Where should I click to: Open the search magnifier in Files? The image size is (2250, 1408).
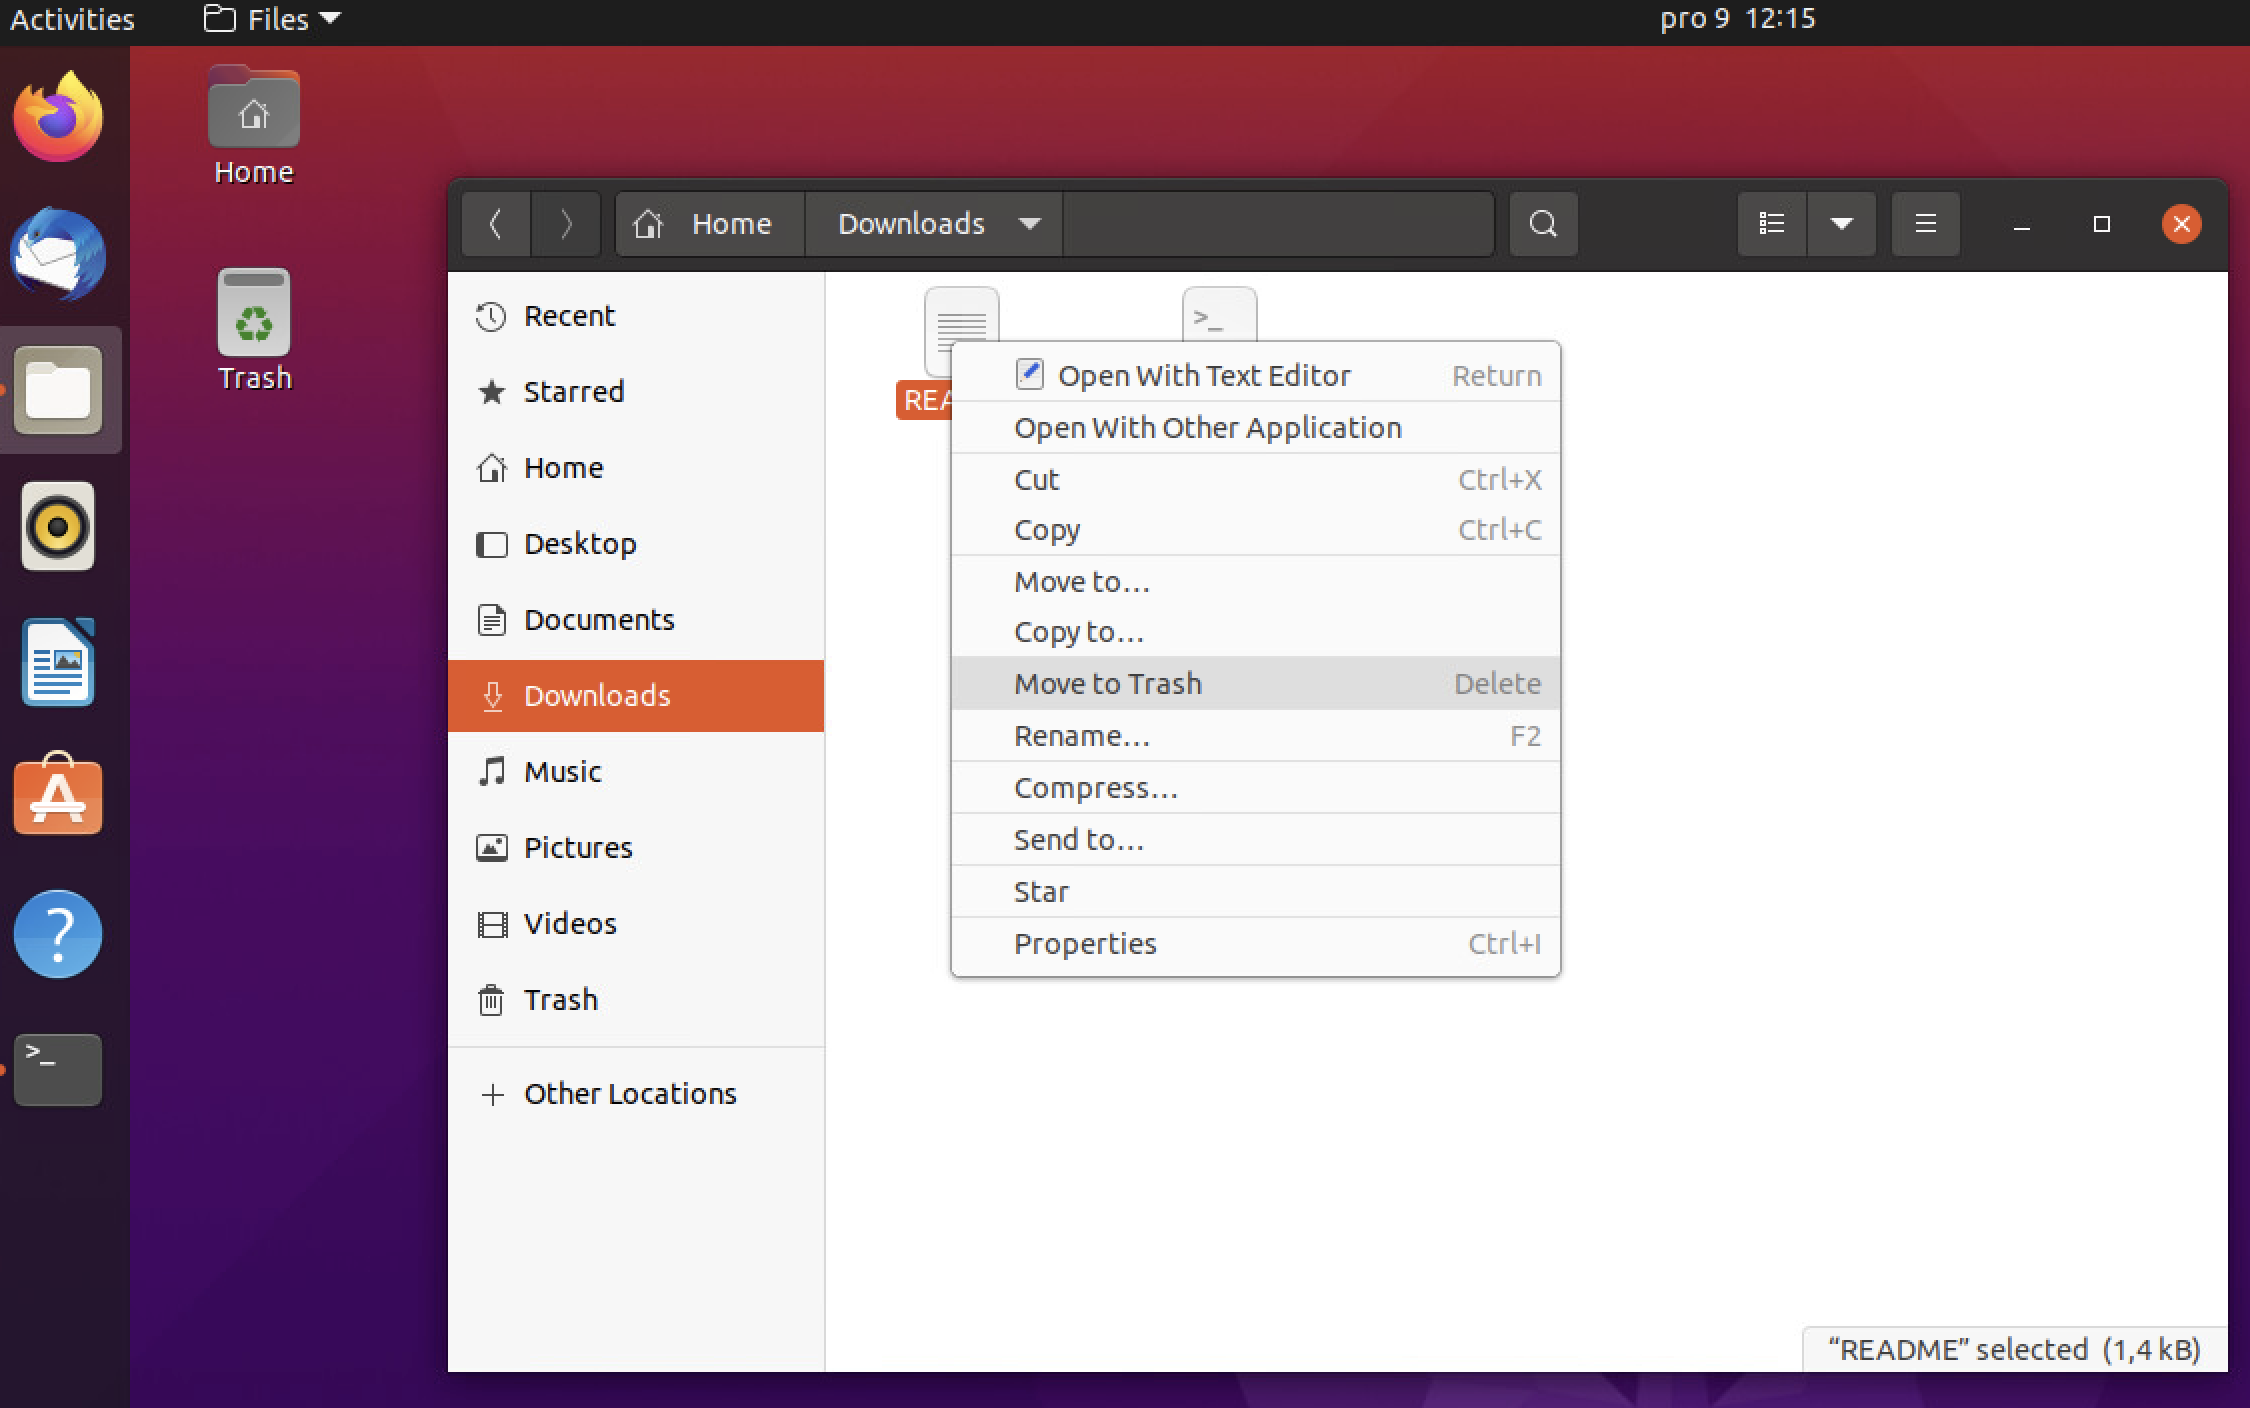1543,224
